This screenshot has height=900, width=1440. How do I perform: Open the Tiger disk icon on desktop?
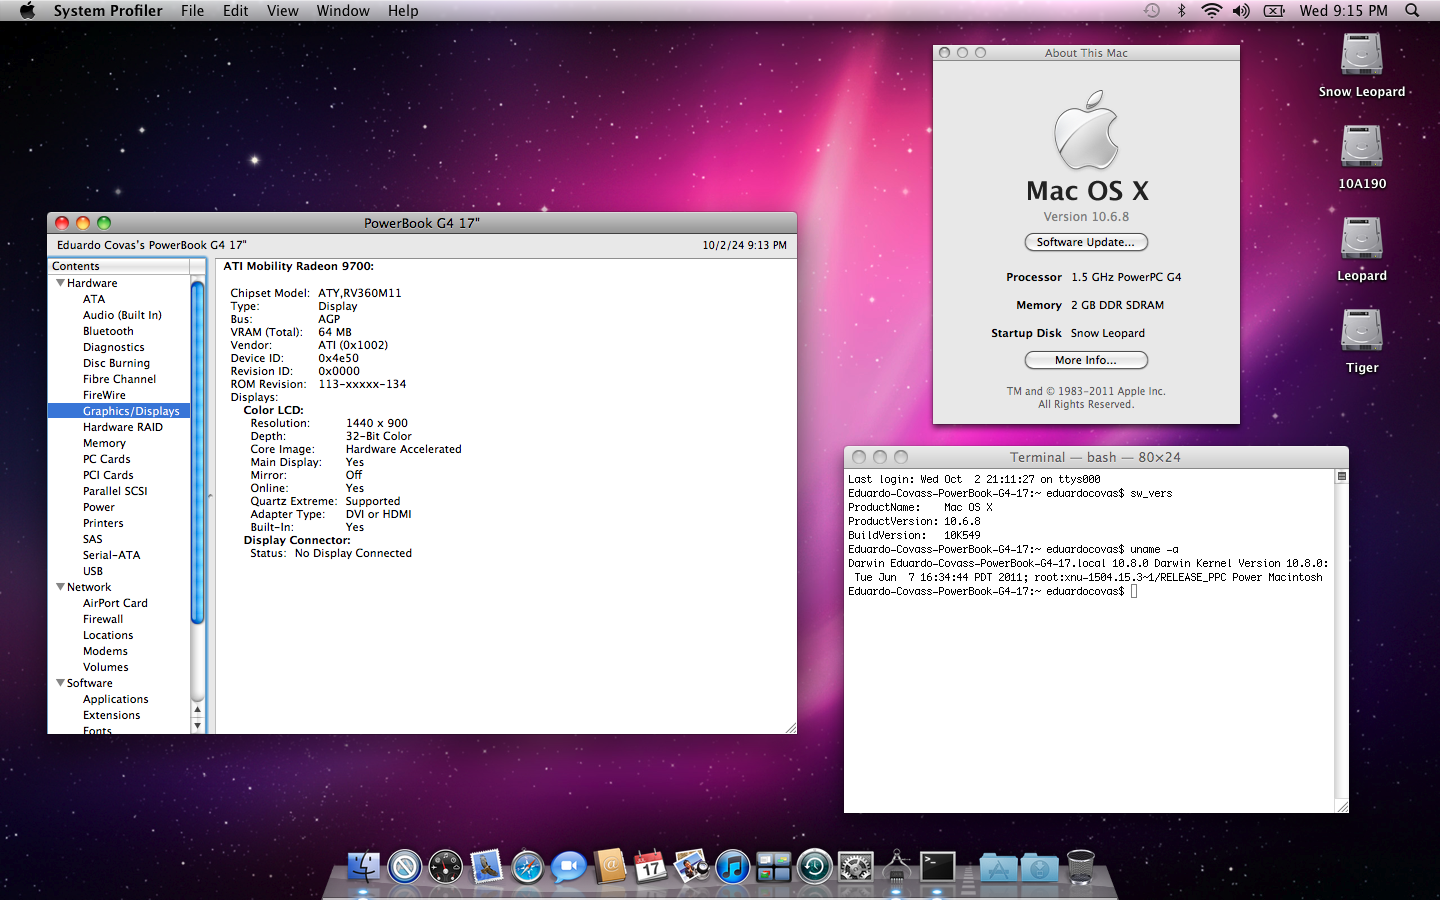click(x=1361, y=332)
